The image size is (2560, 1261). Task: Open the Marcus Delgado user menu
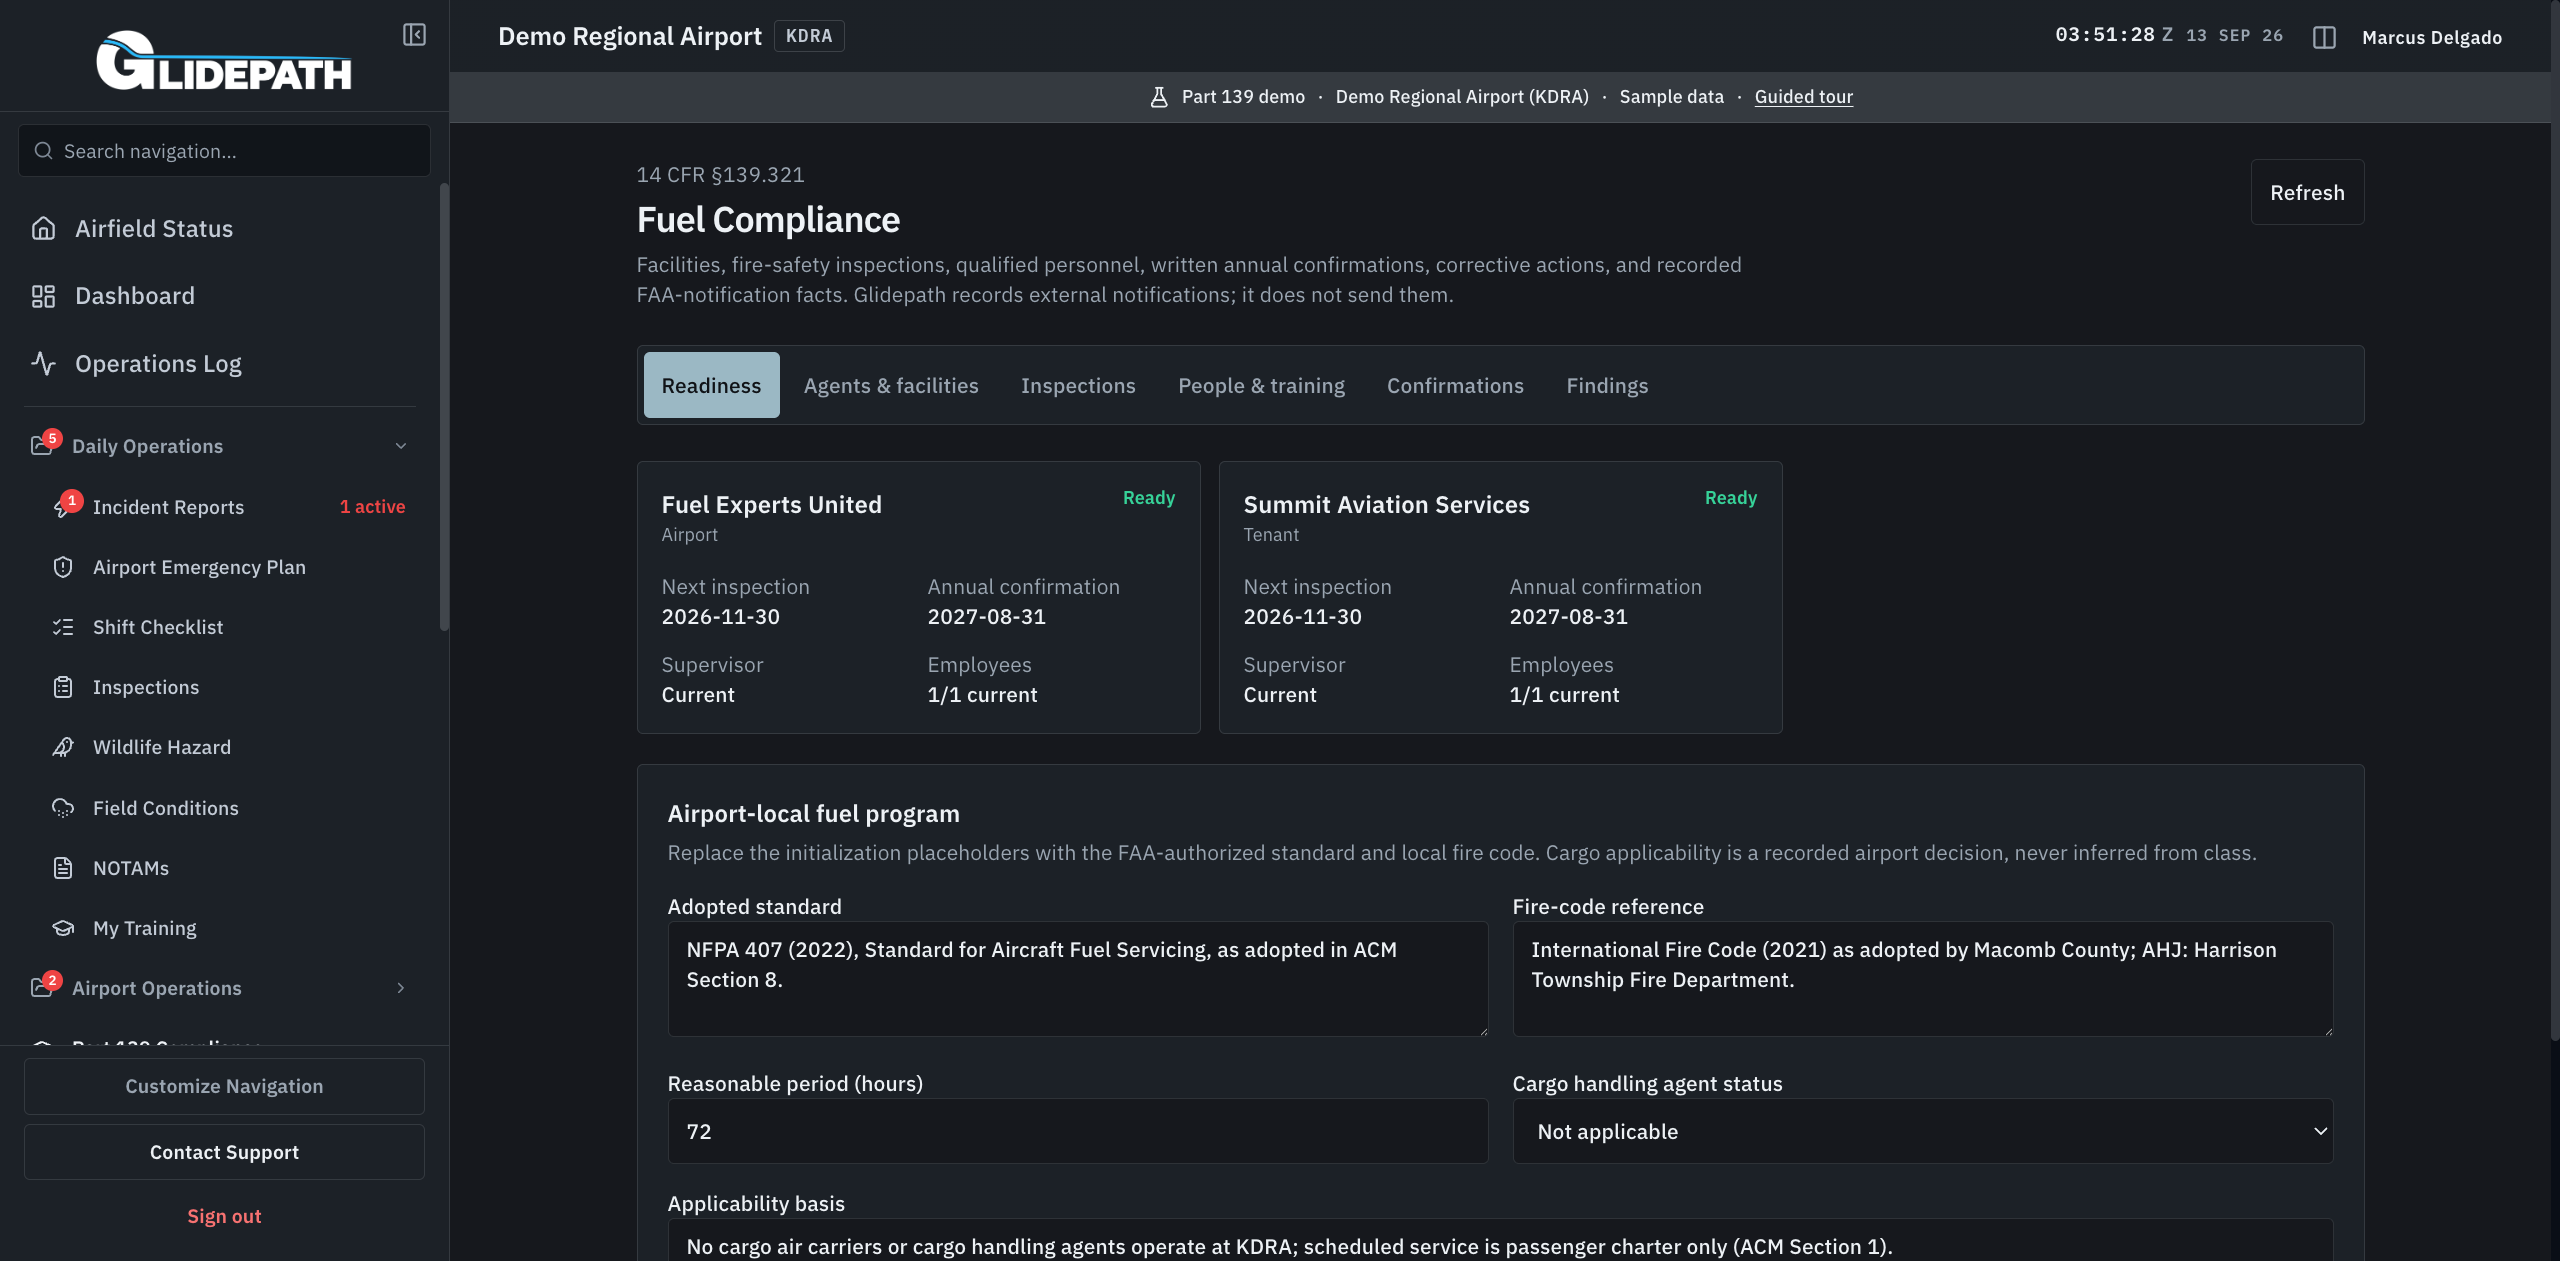pos(2432,37)
